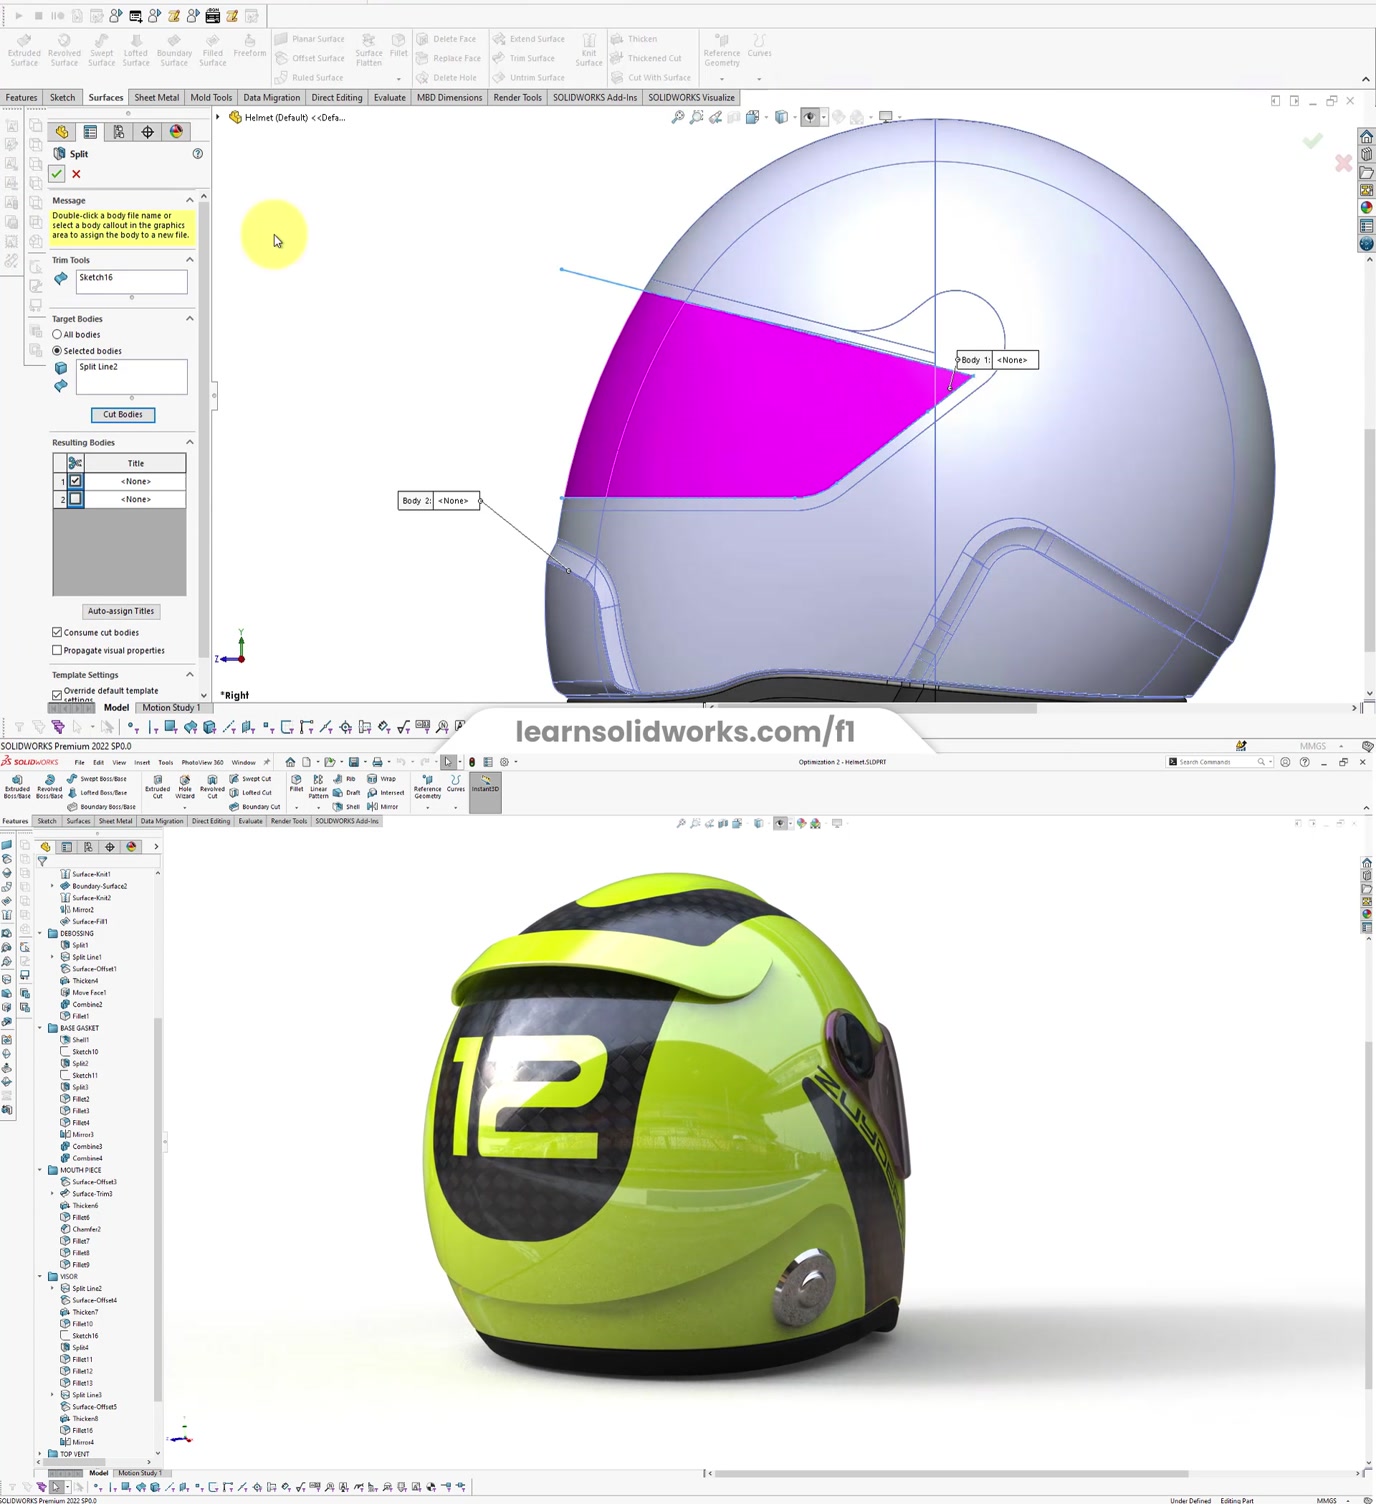
Task: Select the Selected bodies radio button
Action: tap(57, 350)
